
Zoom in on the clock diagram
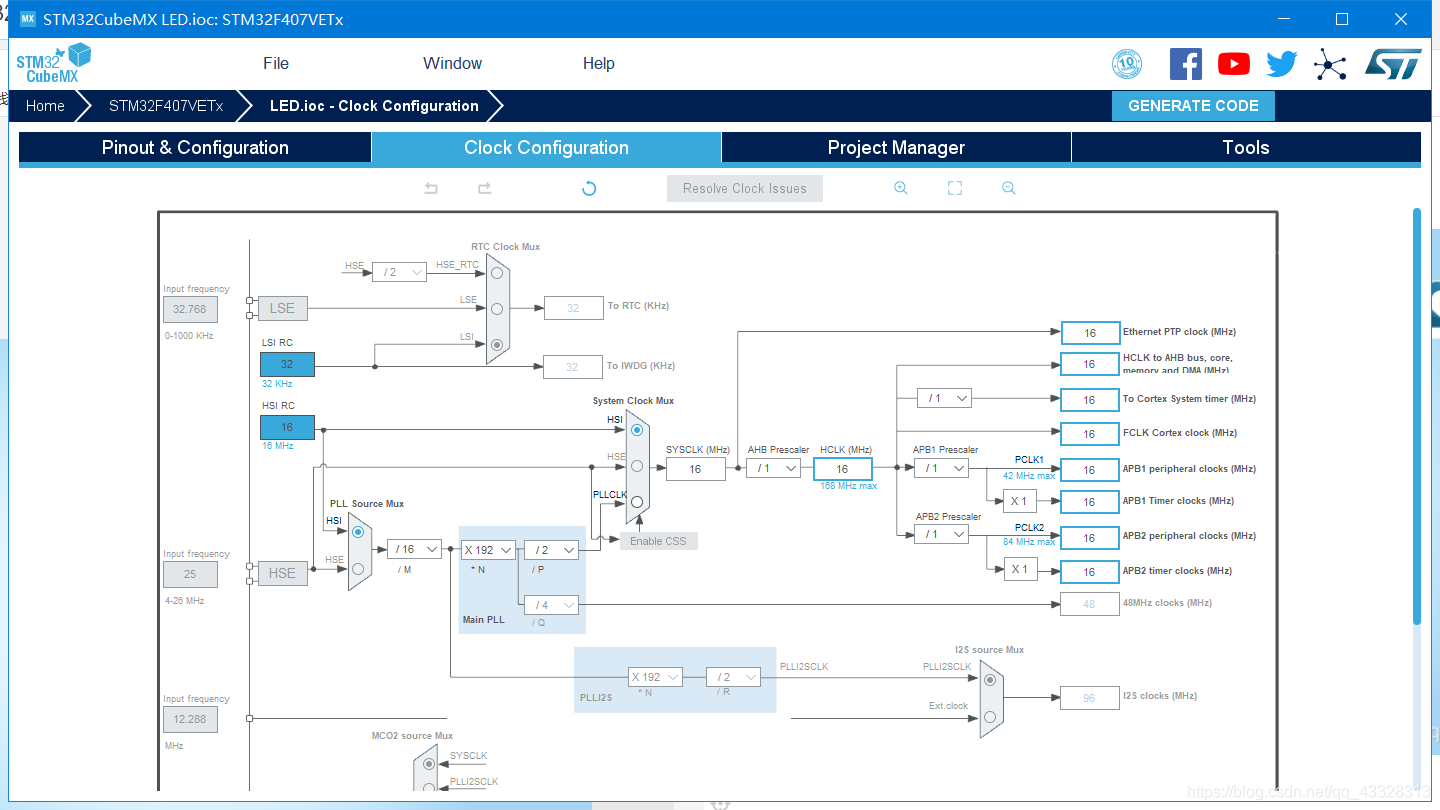[x=901, y=188]
